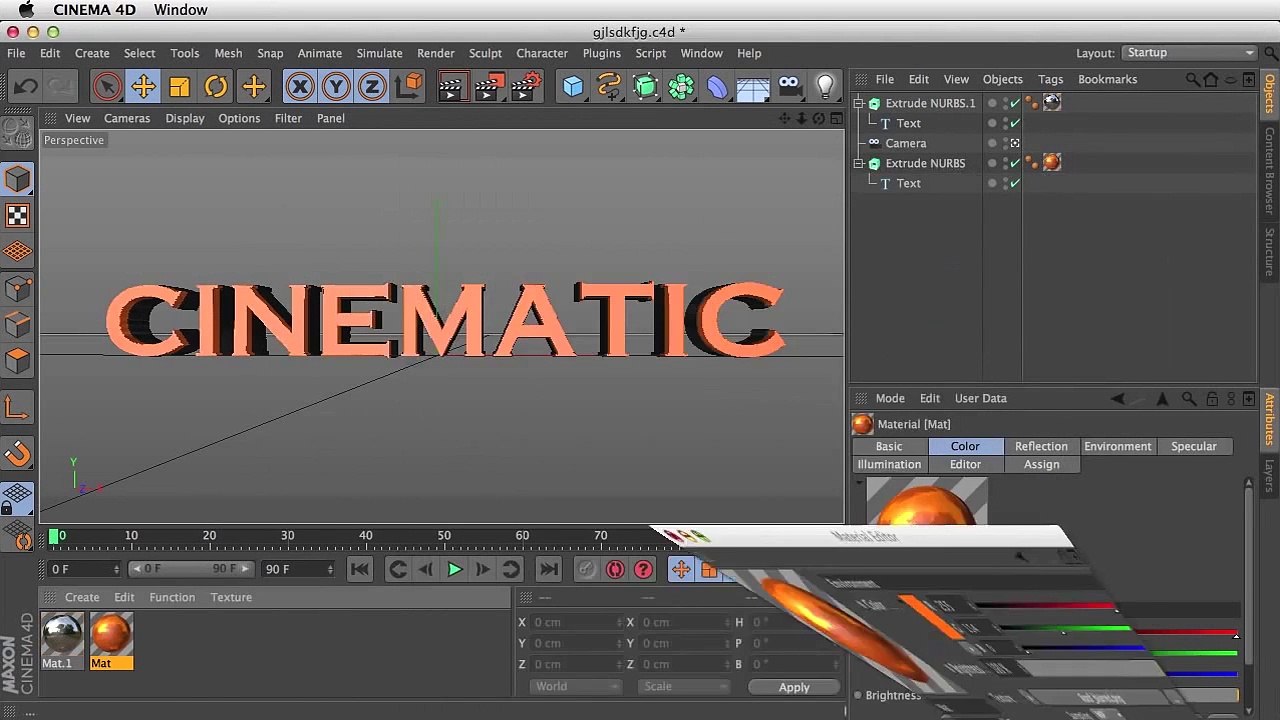Add a Light object

(x=825, y=87)
